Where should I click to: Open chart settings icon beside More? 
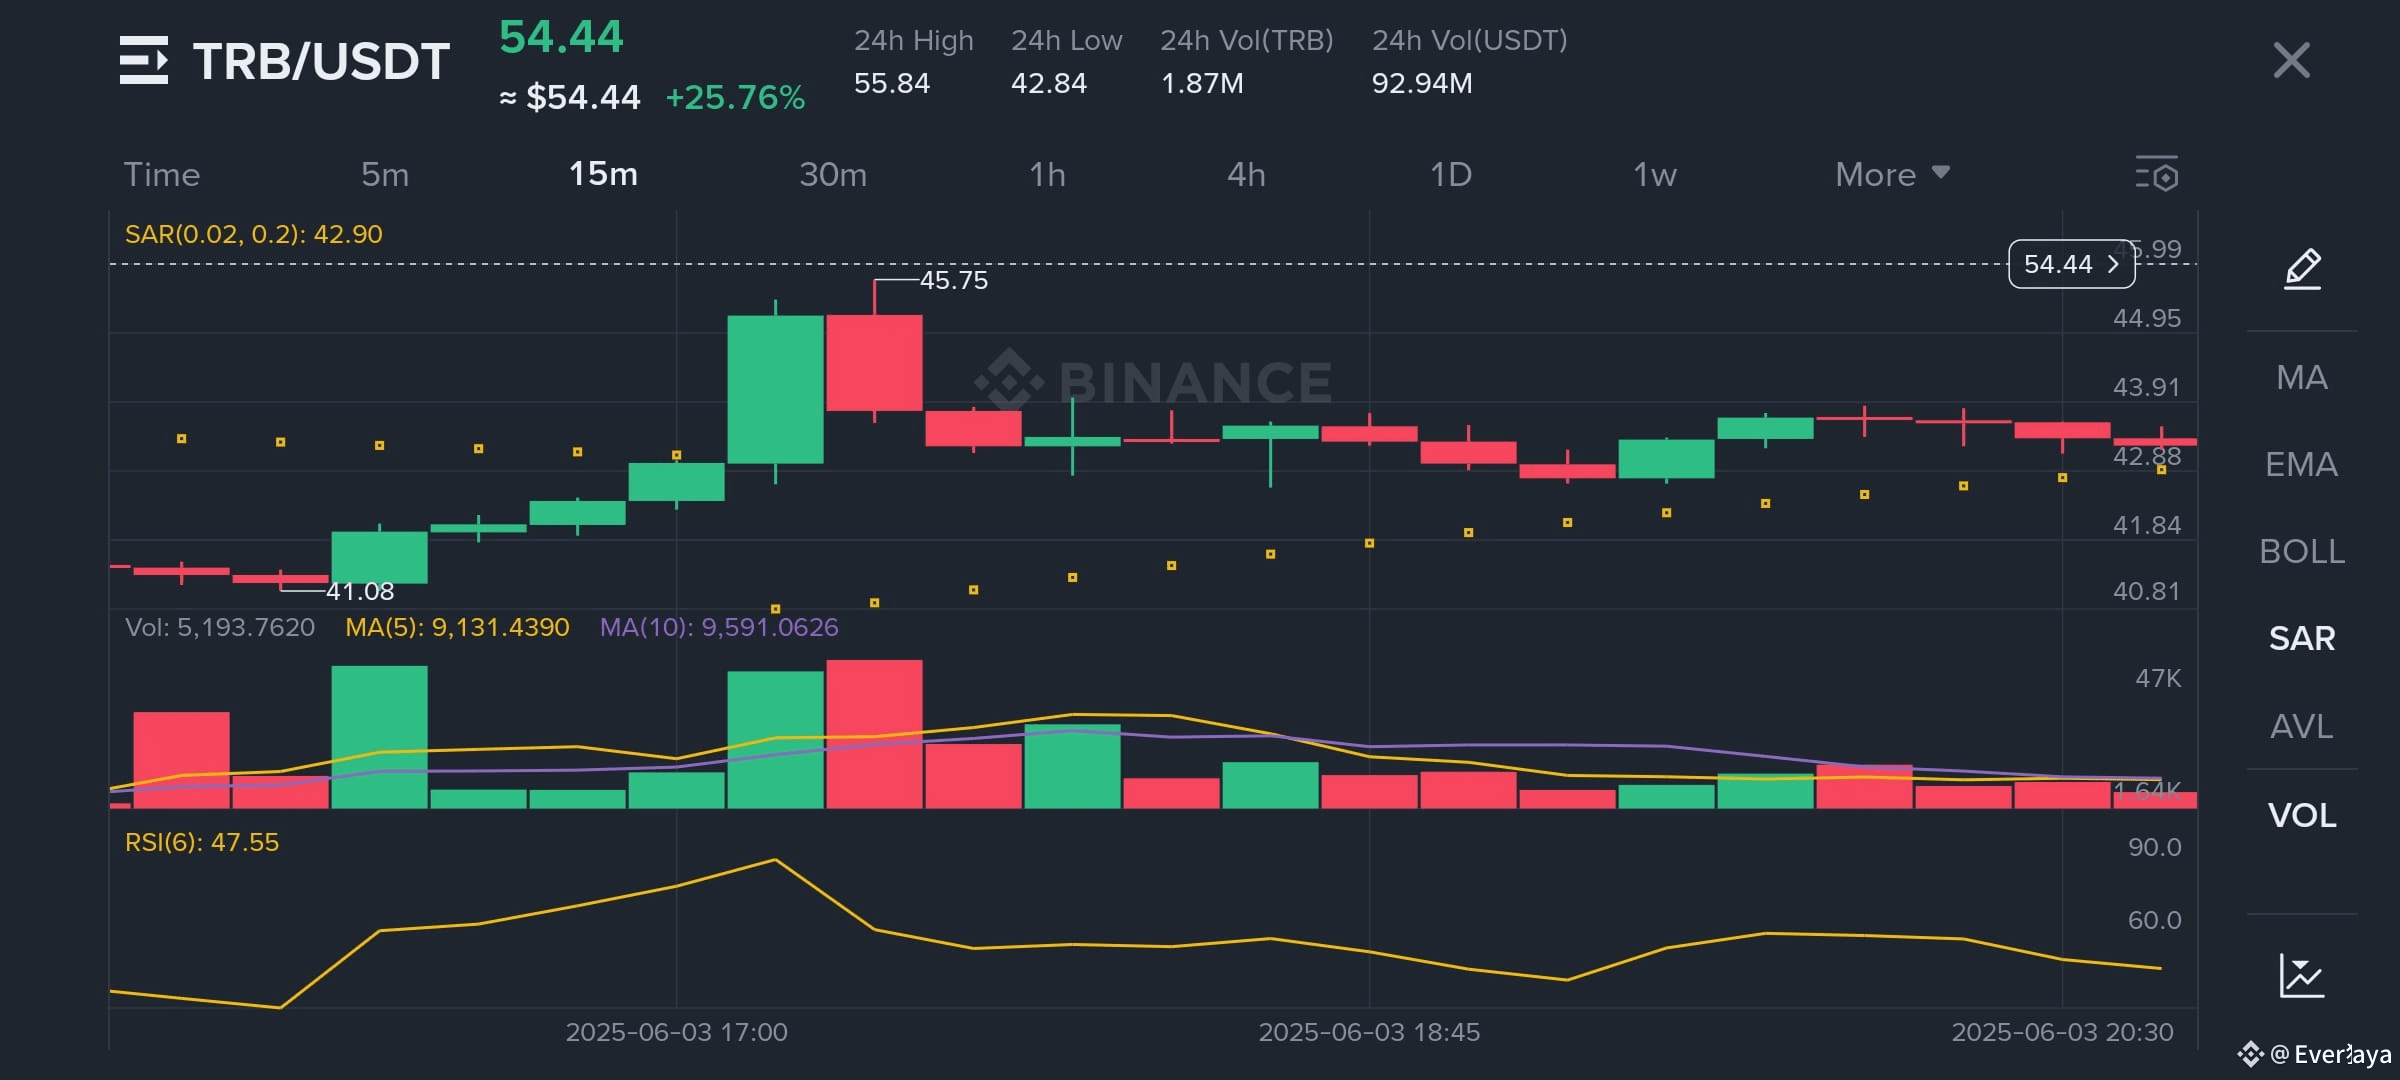[2157, 175]
